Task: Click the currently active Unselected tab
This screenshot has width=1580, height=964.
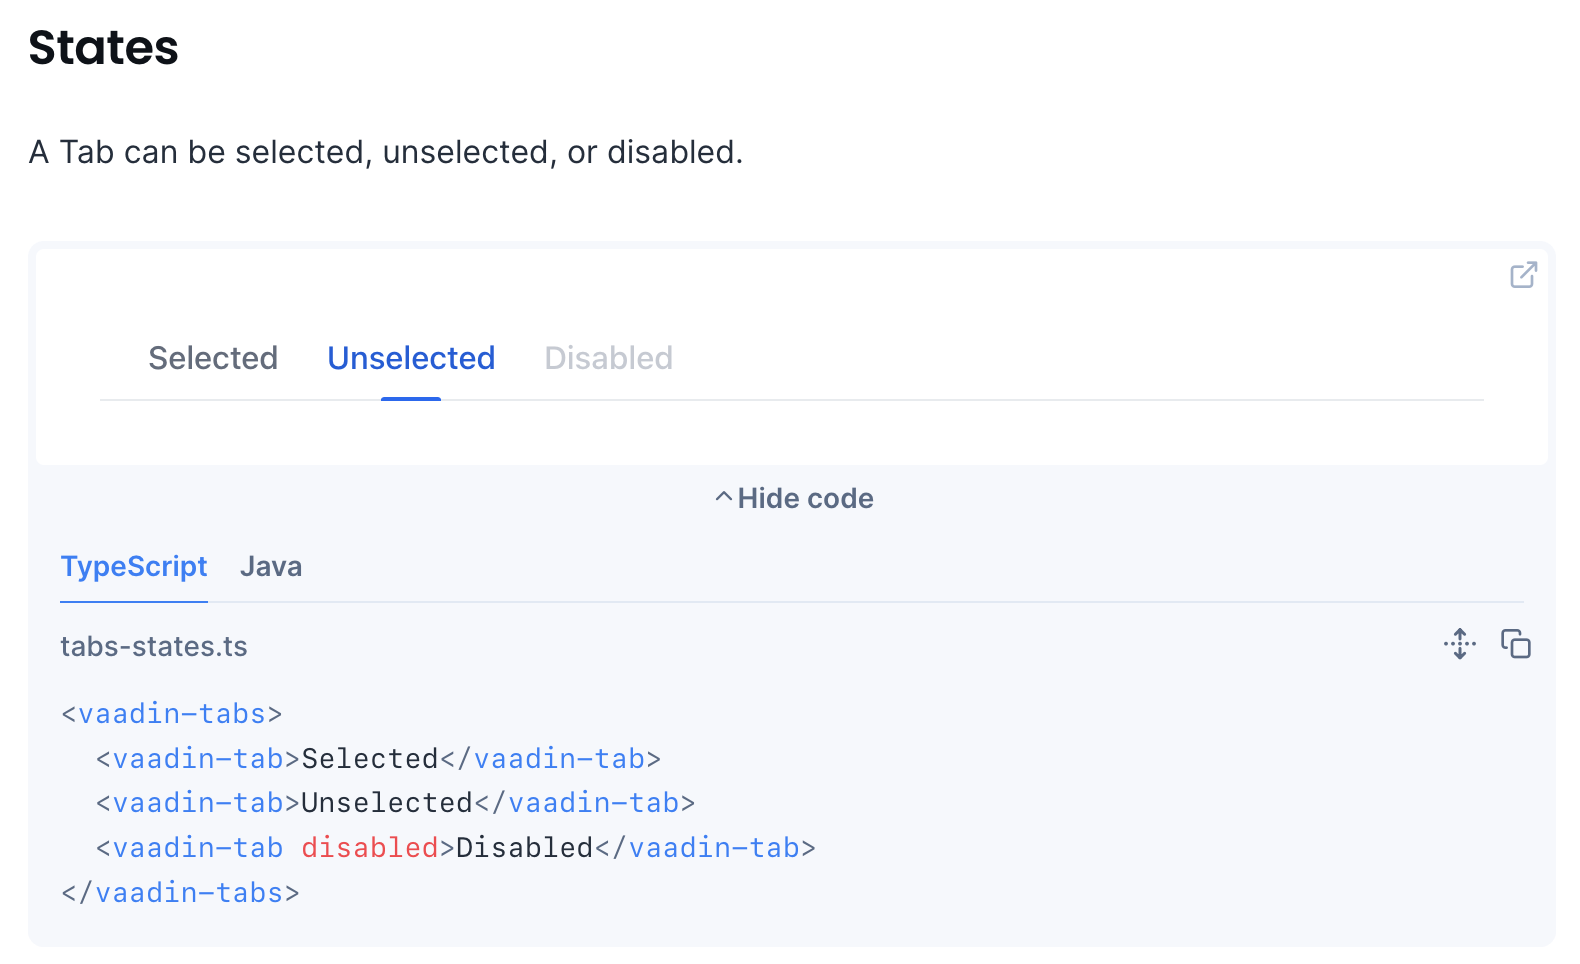Action: tap(411, 358)
